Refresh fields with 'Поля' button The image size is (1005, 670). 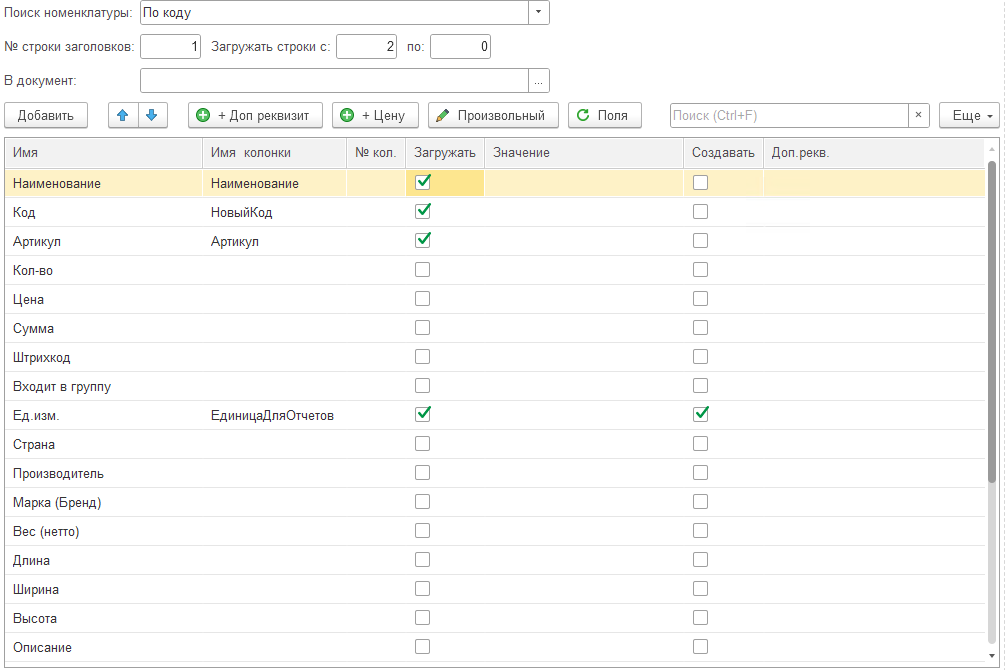pos(604,115)
